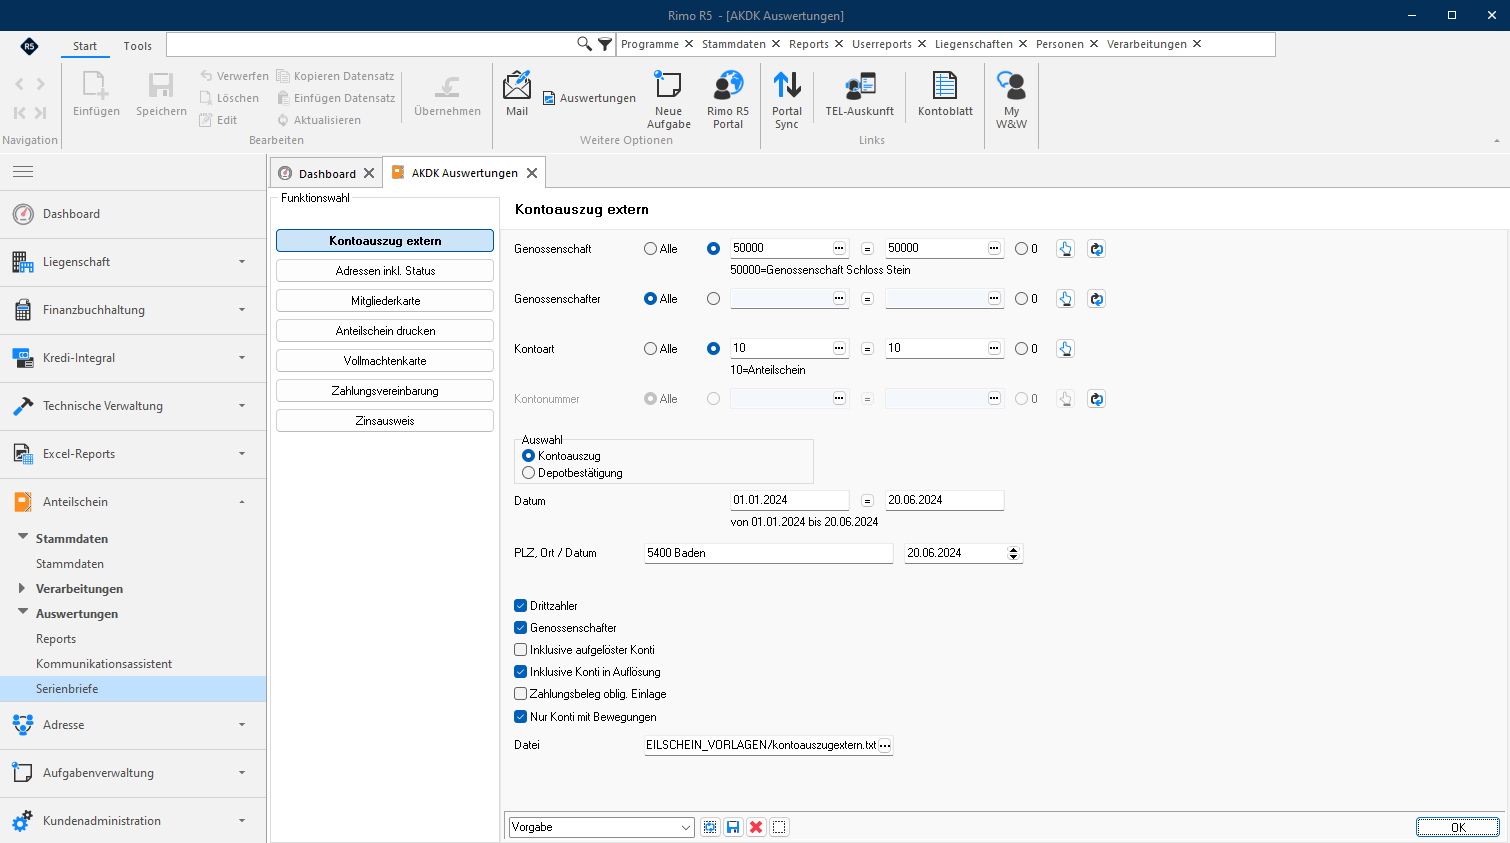Click the Datei browse ellipsis button
This screenshot has width=1510, height=843.
(x=885, y=745)
